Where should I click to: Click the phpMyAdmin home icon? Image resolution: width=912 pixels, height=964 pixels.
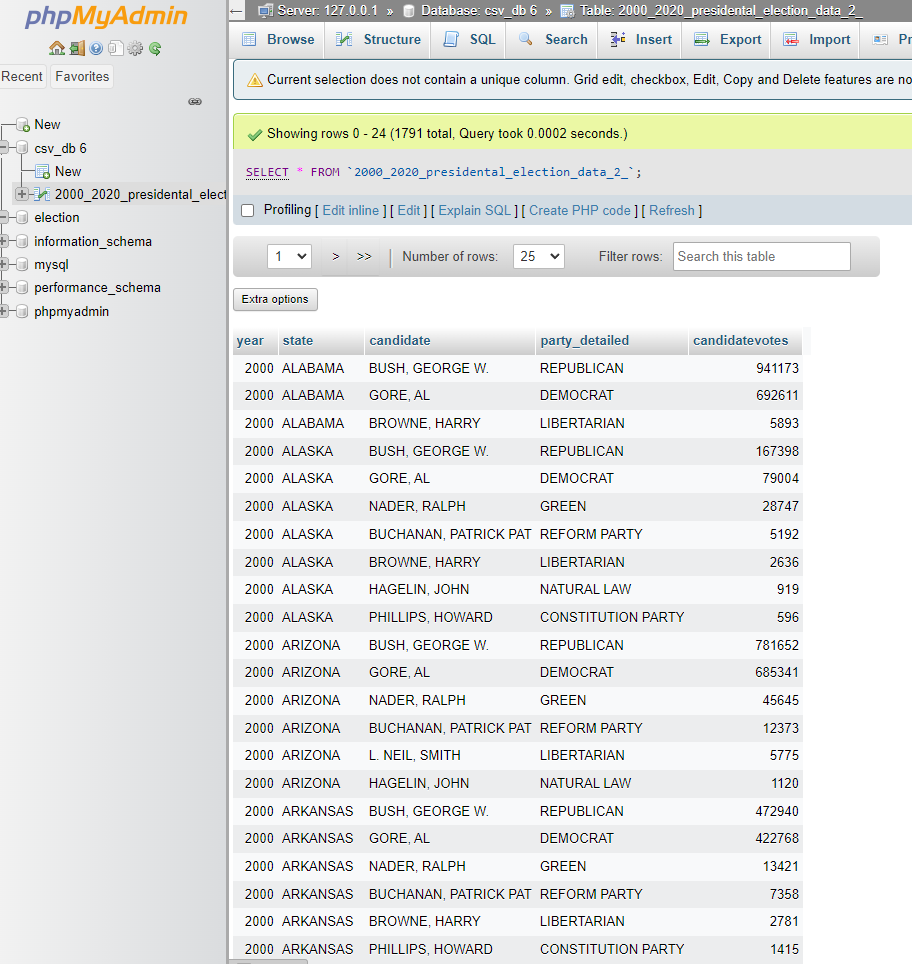click(56, 49)
